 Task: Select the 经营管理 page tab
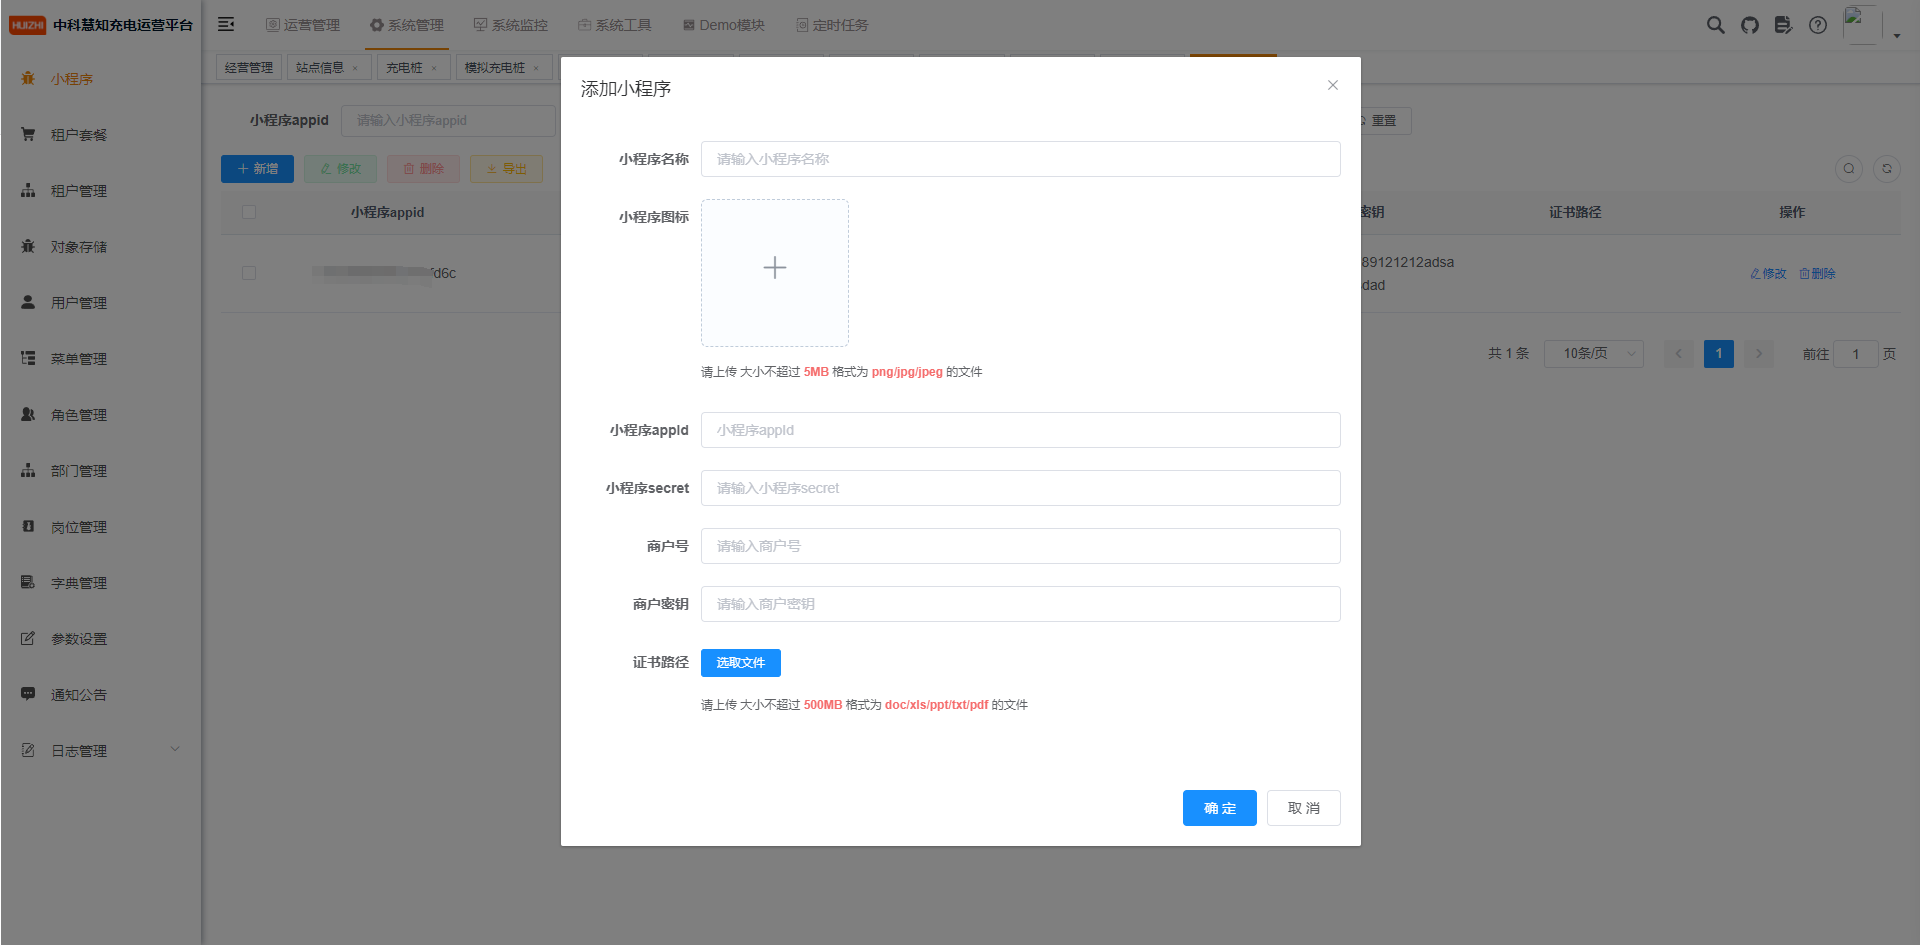click(x=249, y=68)
